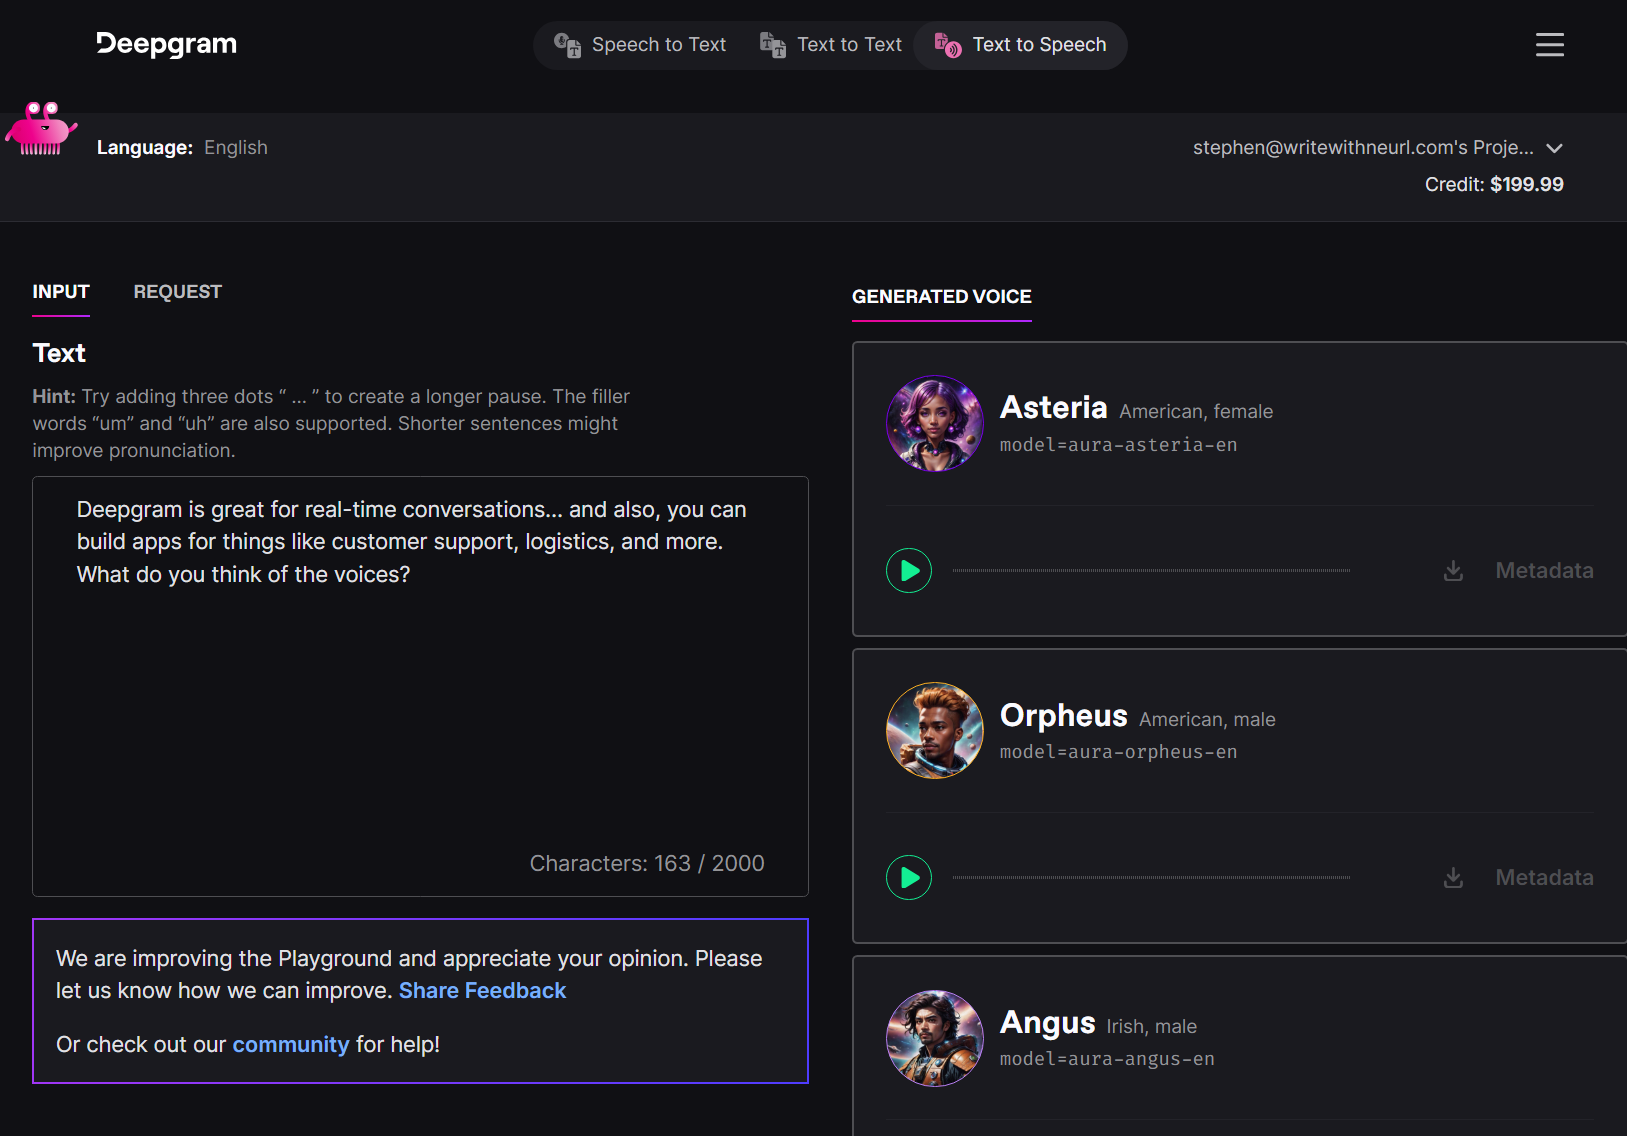Select the INPUT tab
This screenshot has width=1627, height=1136.
click(61, 293)
